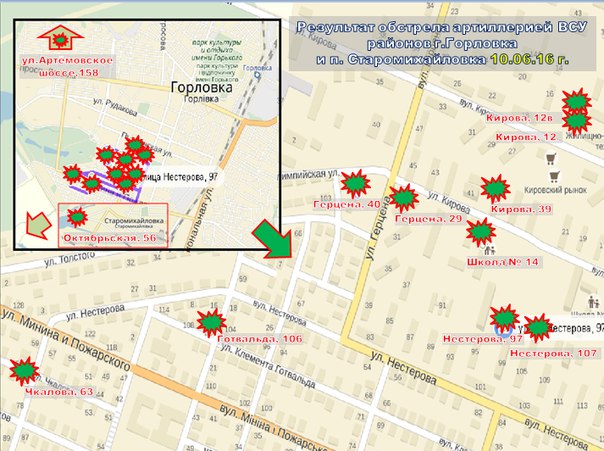The image size is (604, 451).
Task: Click the ул. Толстого street label
Action: [x=69, y=259]
